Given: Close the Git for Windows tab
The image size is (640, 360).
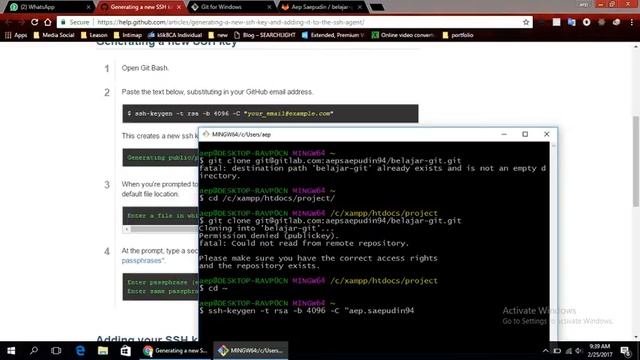Looking at the screenshot, I should click(x=269, y=7).
